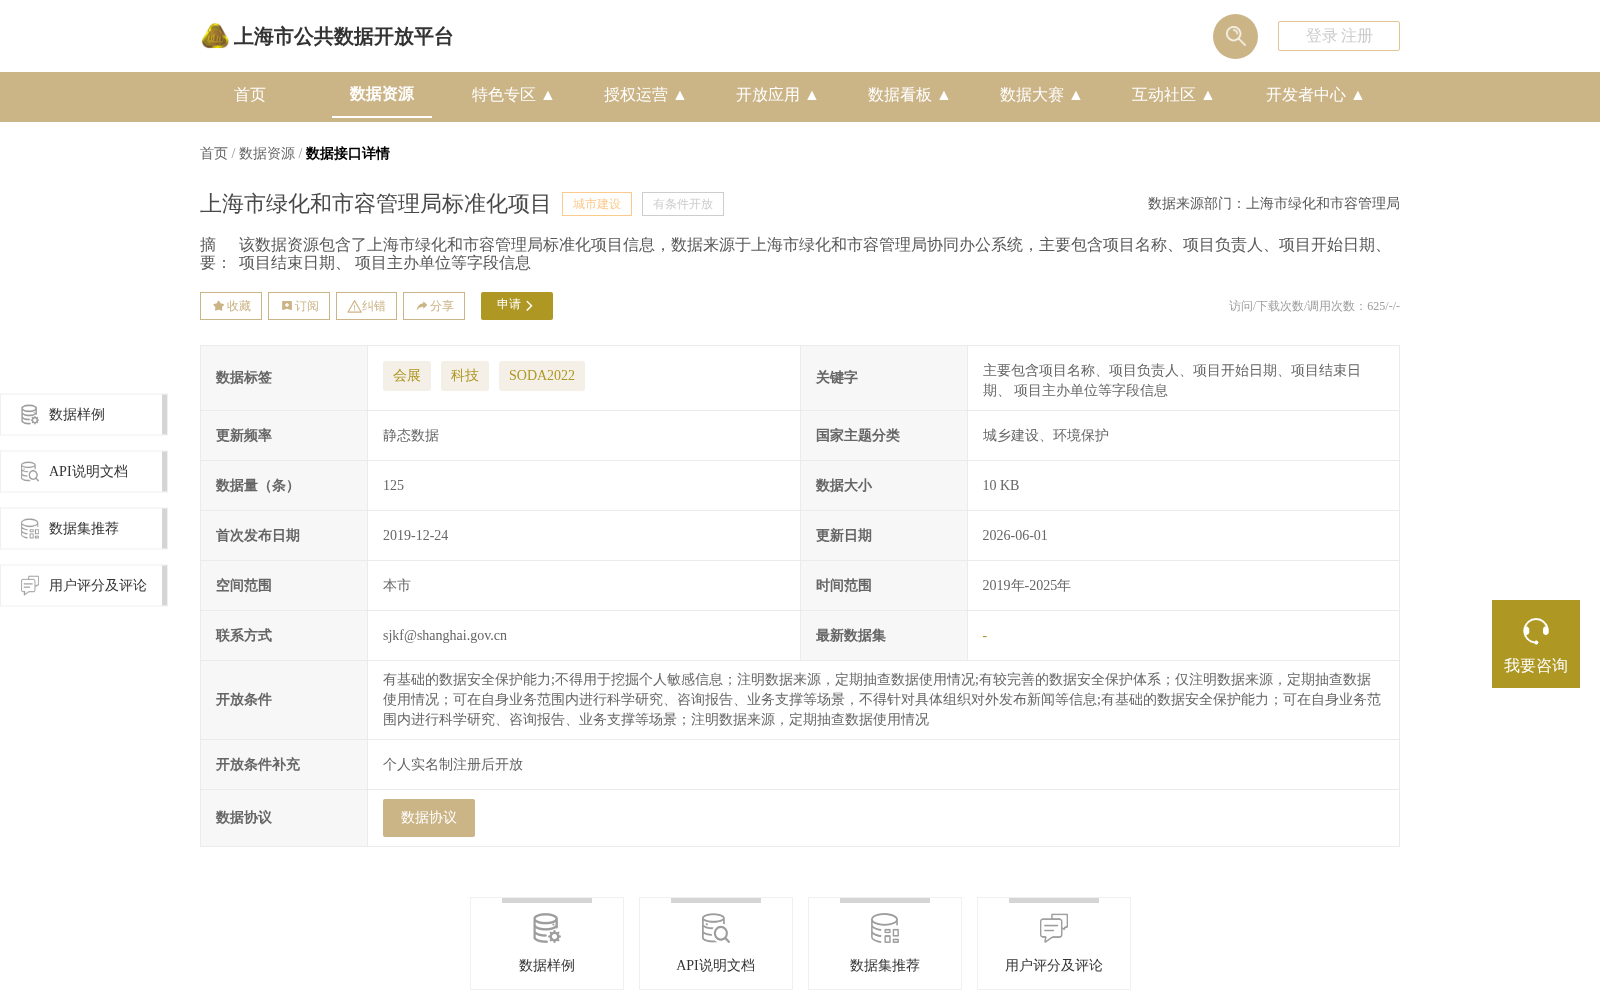This screenshot has width=1600, height=1000.
Task: Click 静态数据 update frequency value
Action: (411, 436)
